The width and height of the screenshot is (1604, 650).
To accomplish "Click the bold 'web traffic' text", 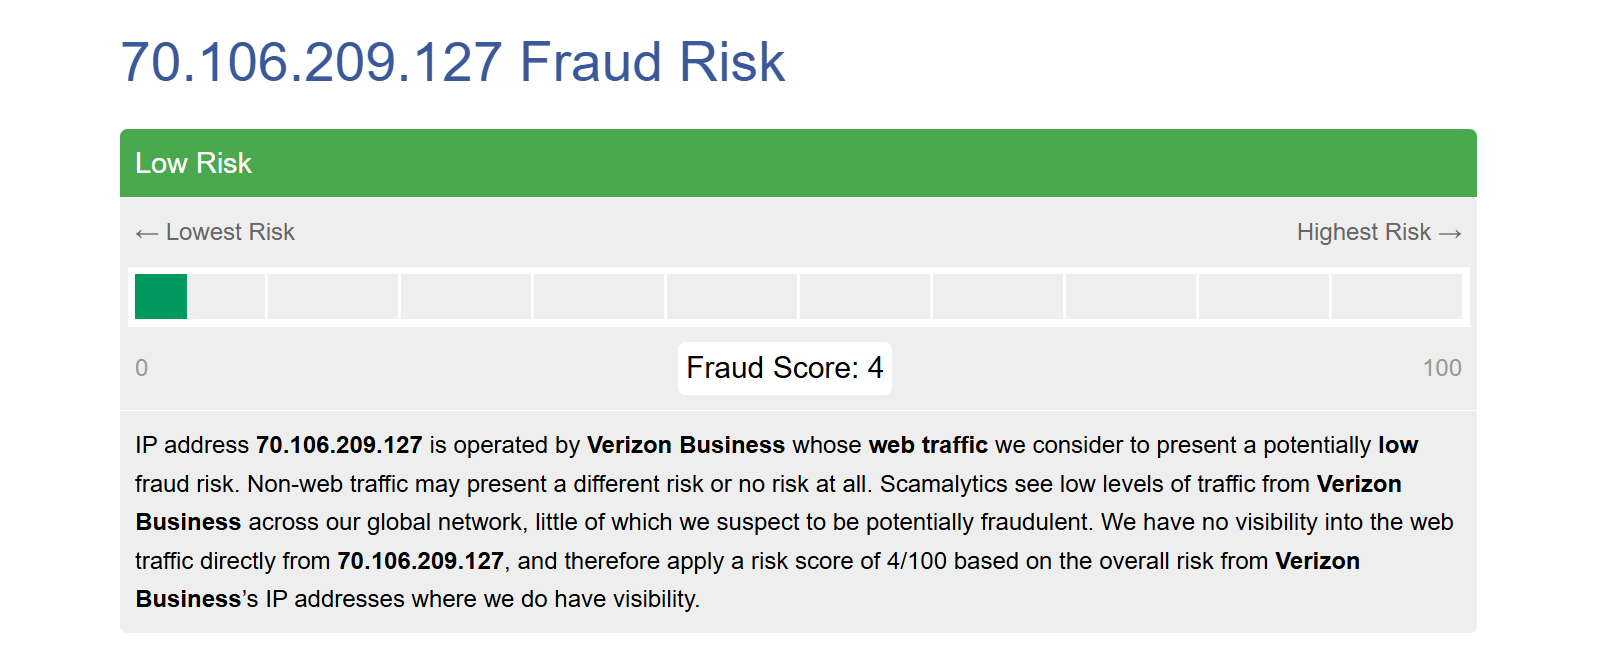I will click(928, 445).
